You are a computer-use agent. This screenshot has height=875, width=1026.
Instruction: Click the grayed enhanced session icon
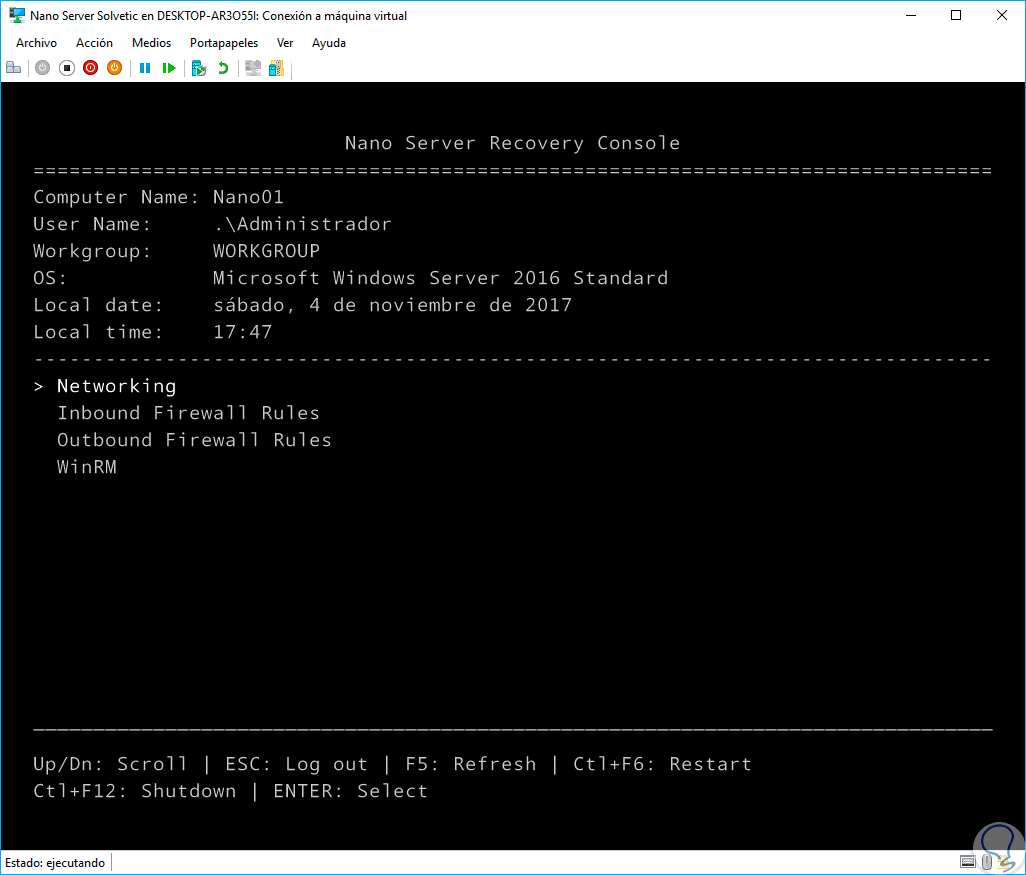pos(253,67)
